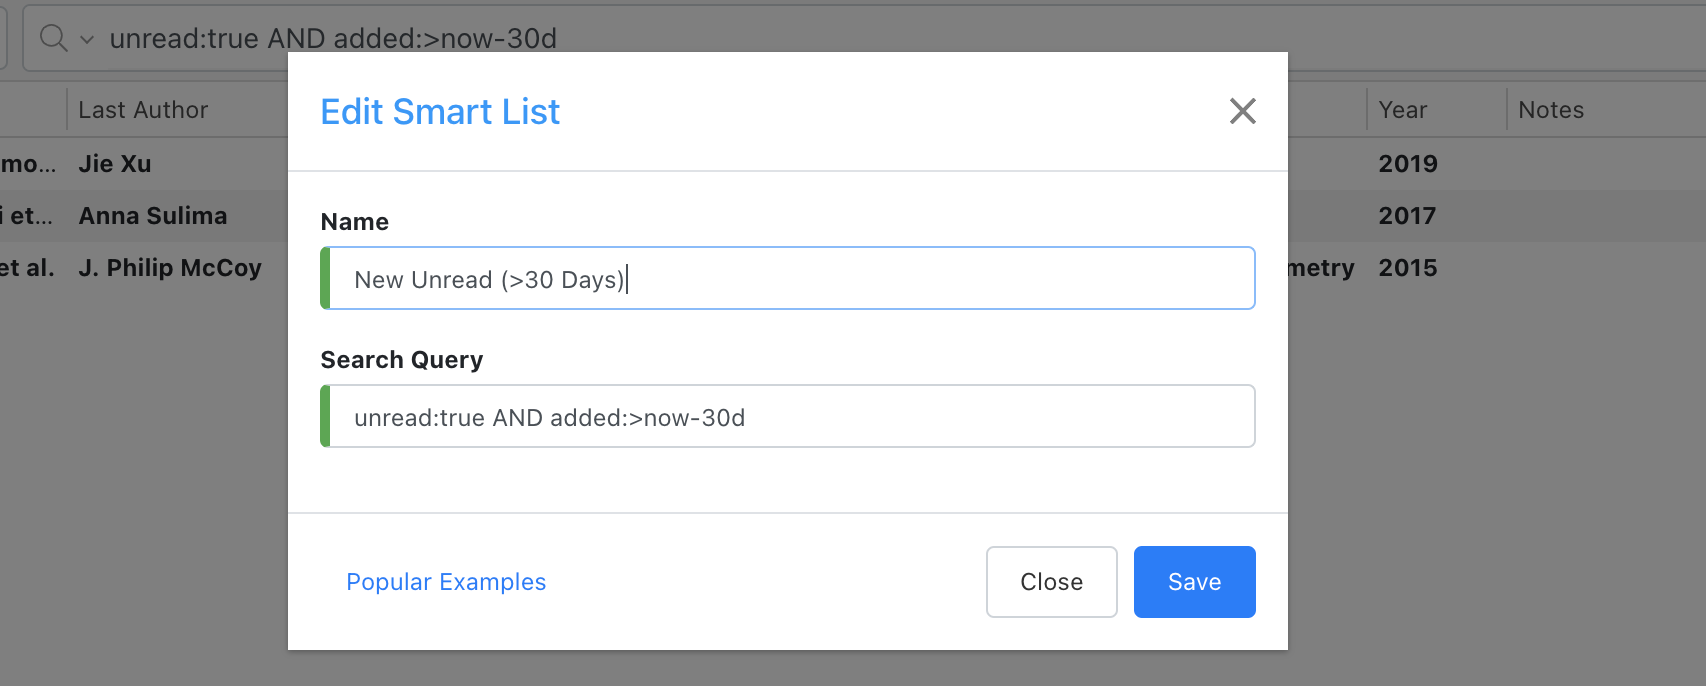Screen dimensions: 1706x686
Task: Close the dialog with the Close button
Action: pos(1051,581)
